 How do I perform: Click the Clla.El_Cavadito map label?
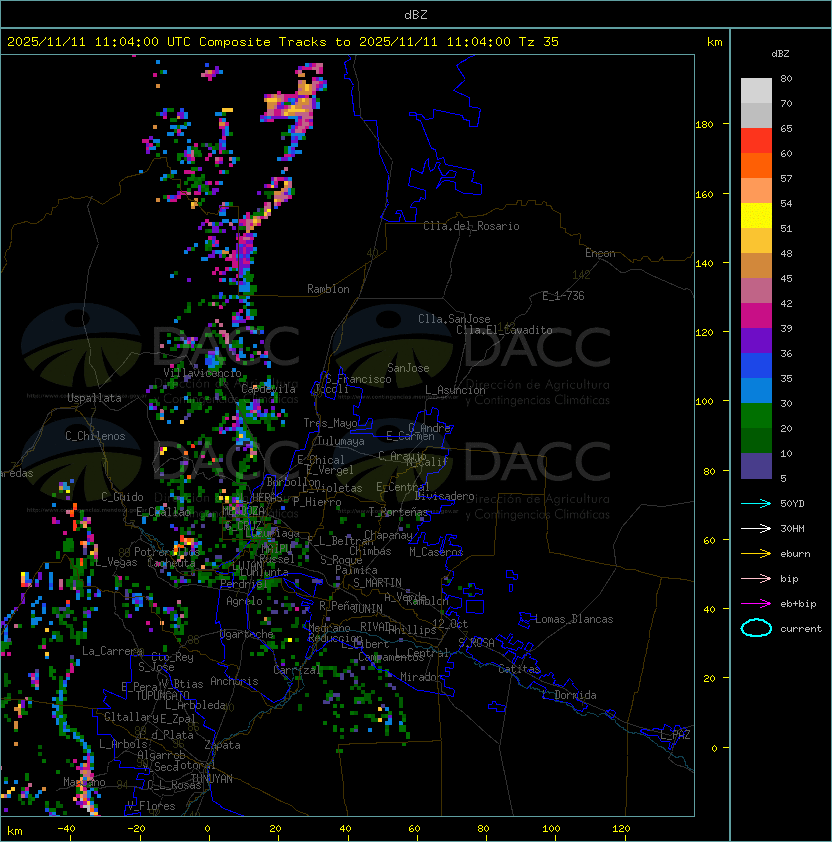[504, 330]
